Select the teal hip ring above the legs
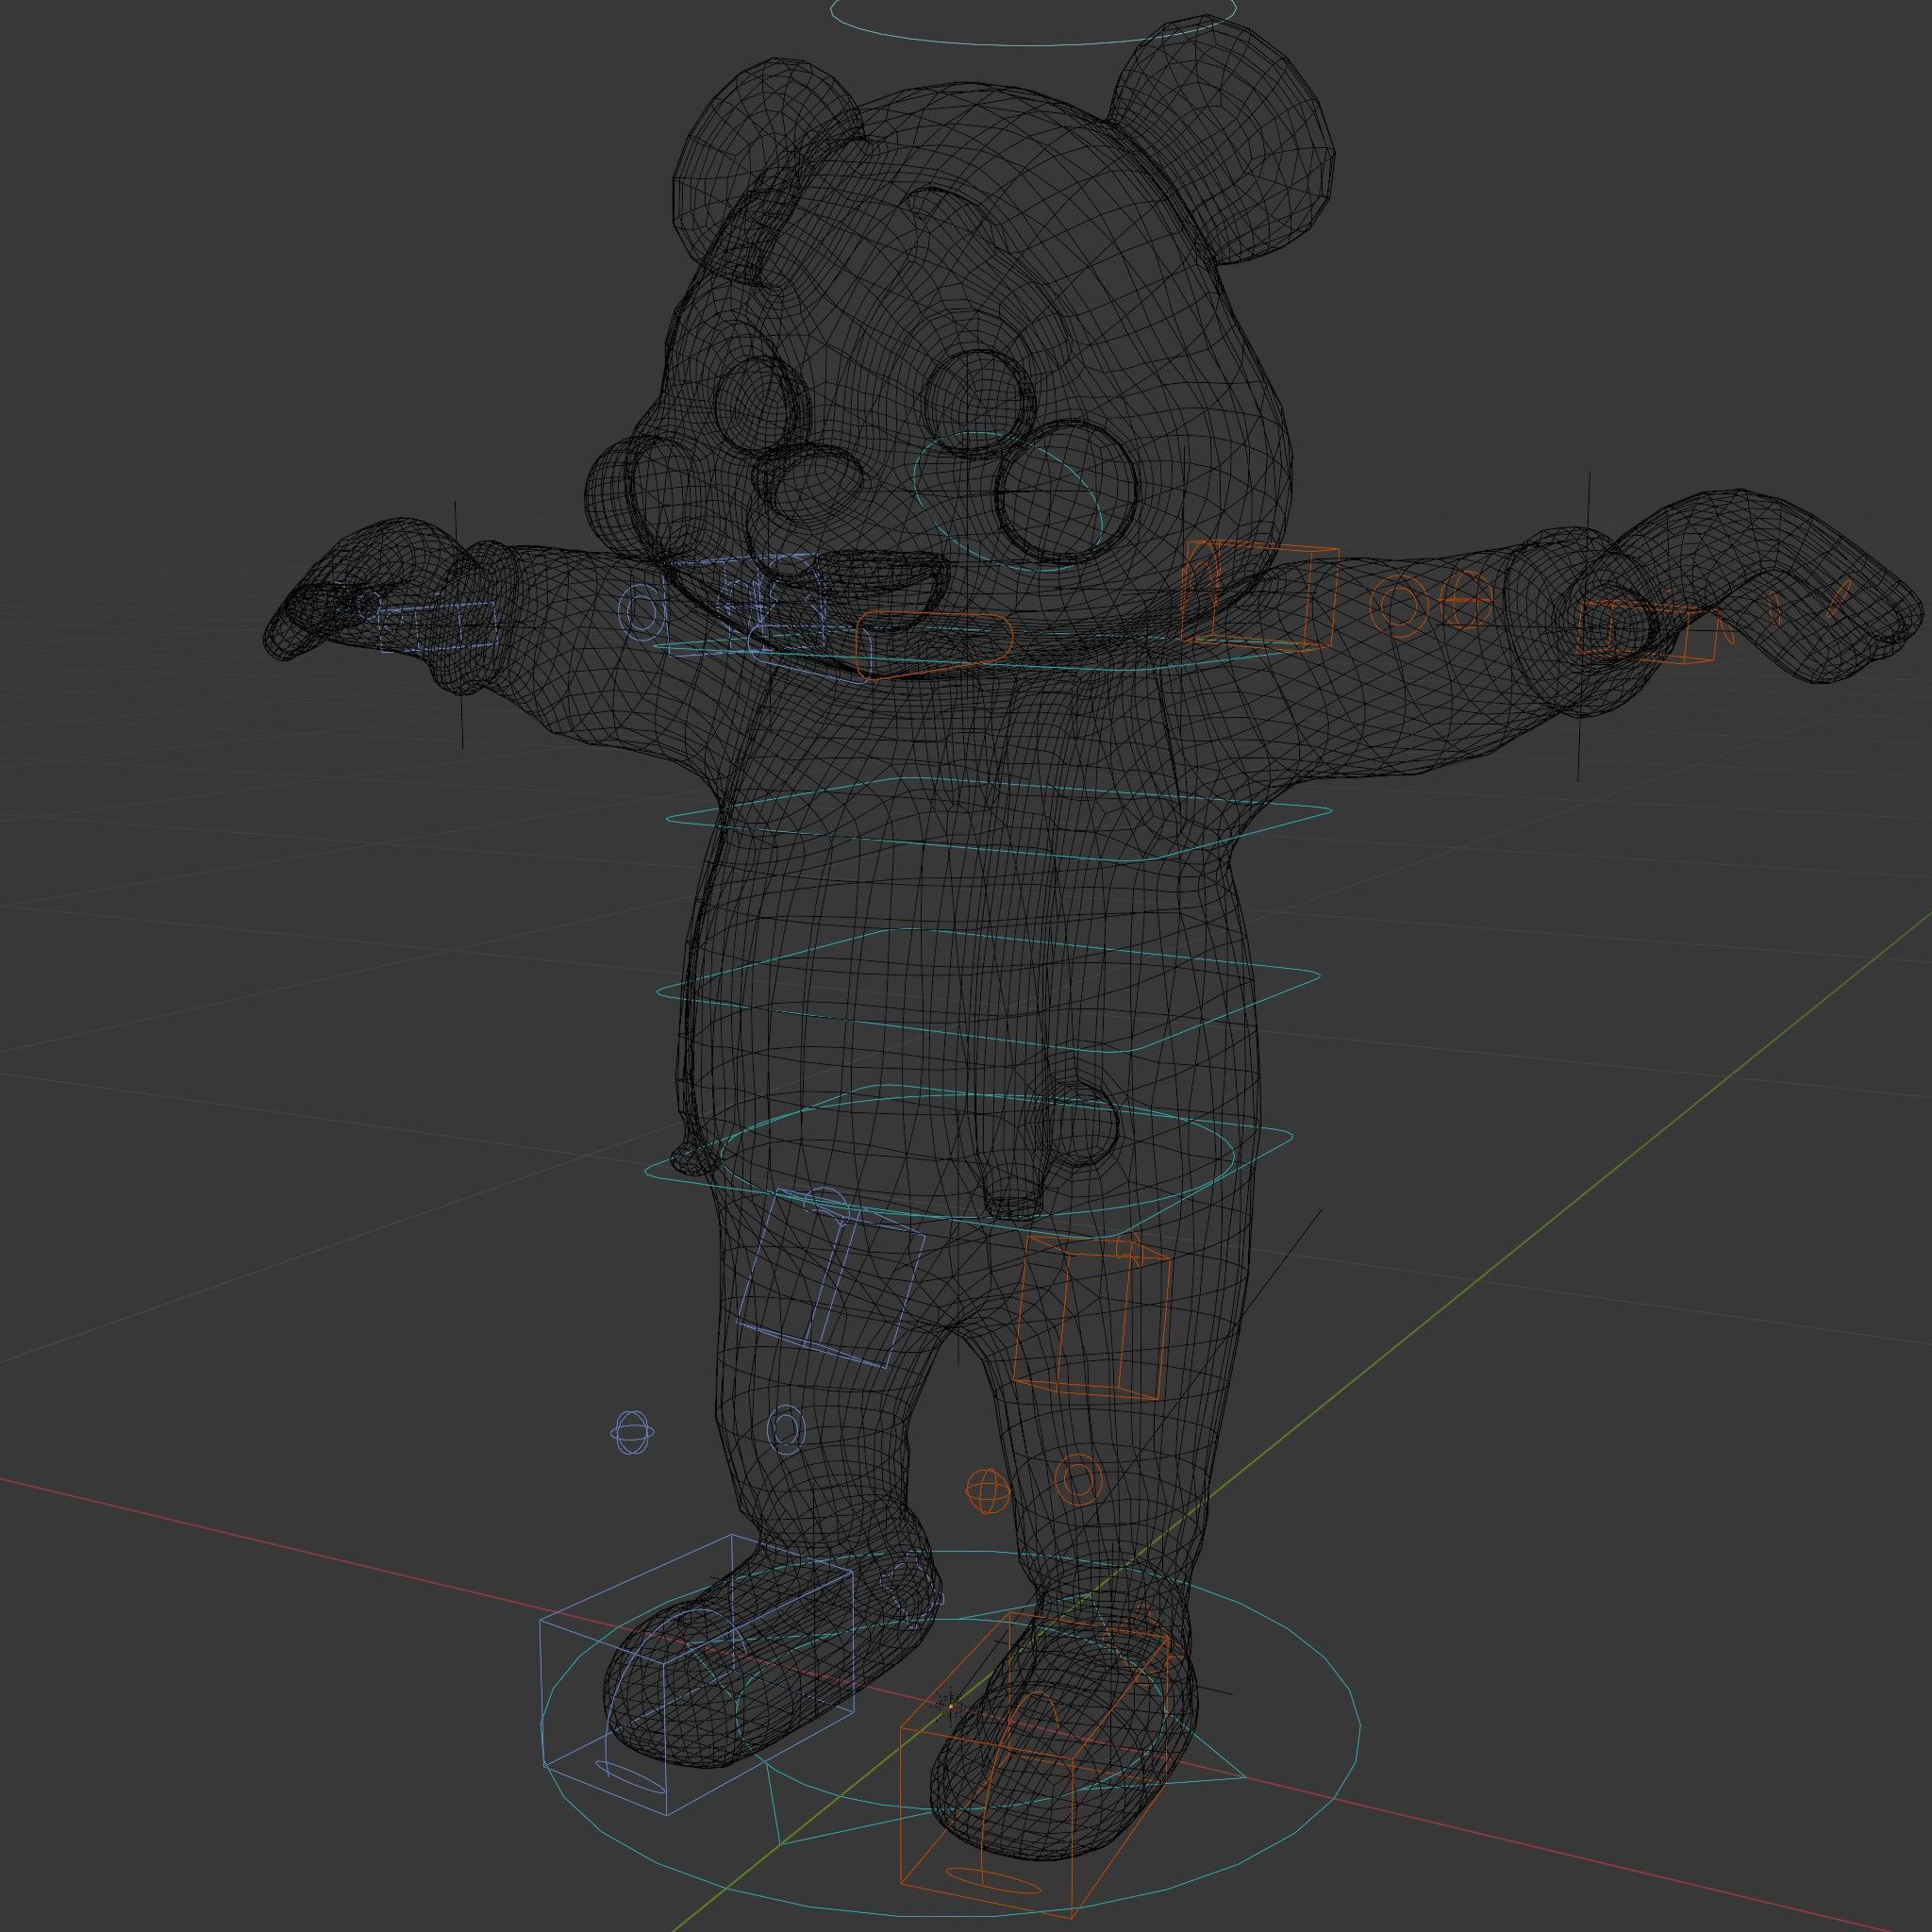This screenshot has width=1932, height=1932. [968, 1160]
